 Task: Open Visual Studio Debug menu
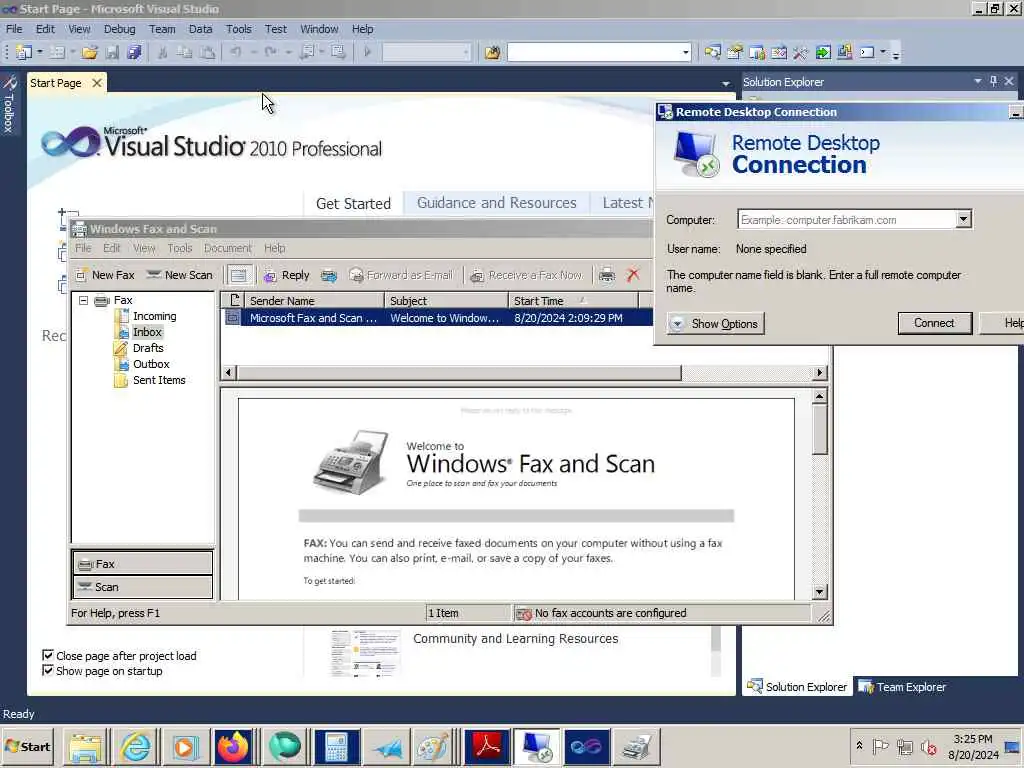point(120,29)
